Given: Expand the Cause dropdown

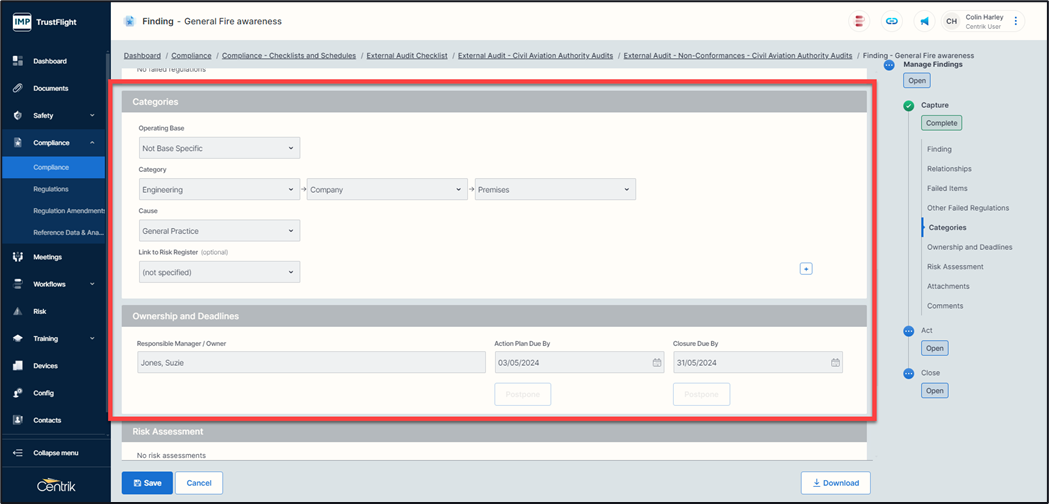Looking at the screenshot, I should tap(219, 231).
